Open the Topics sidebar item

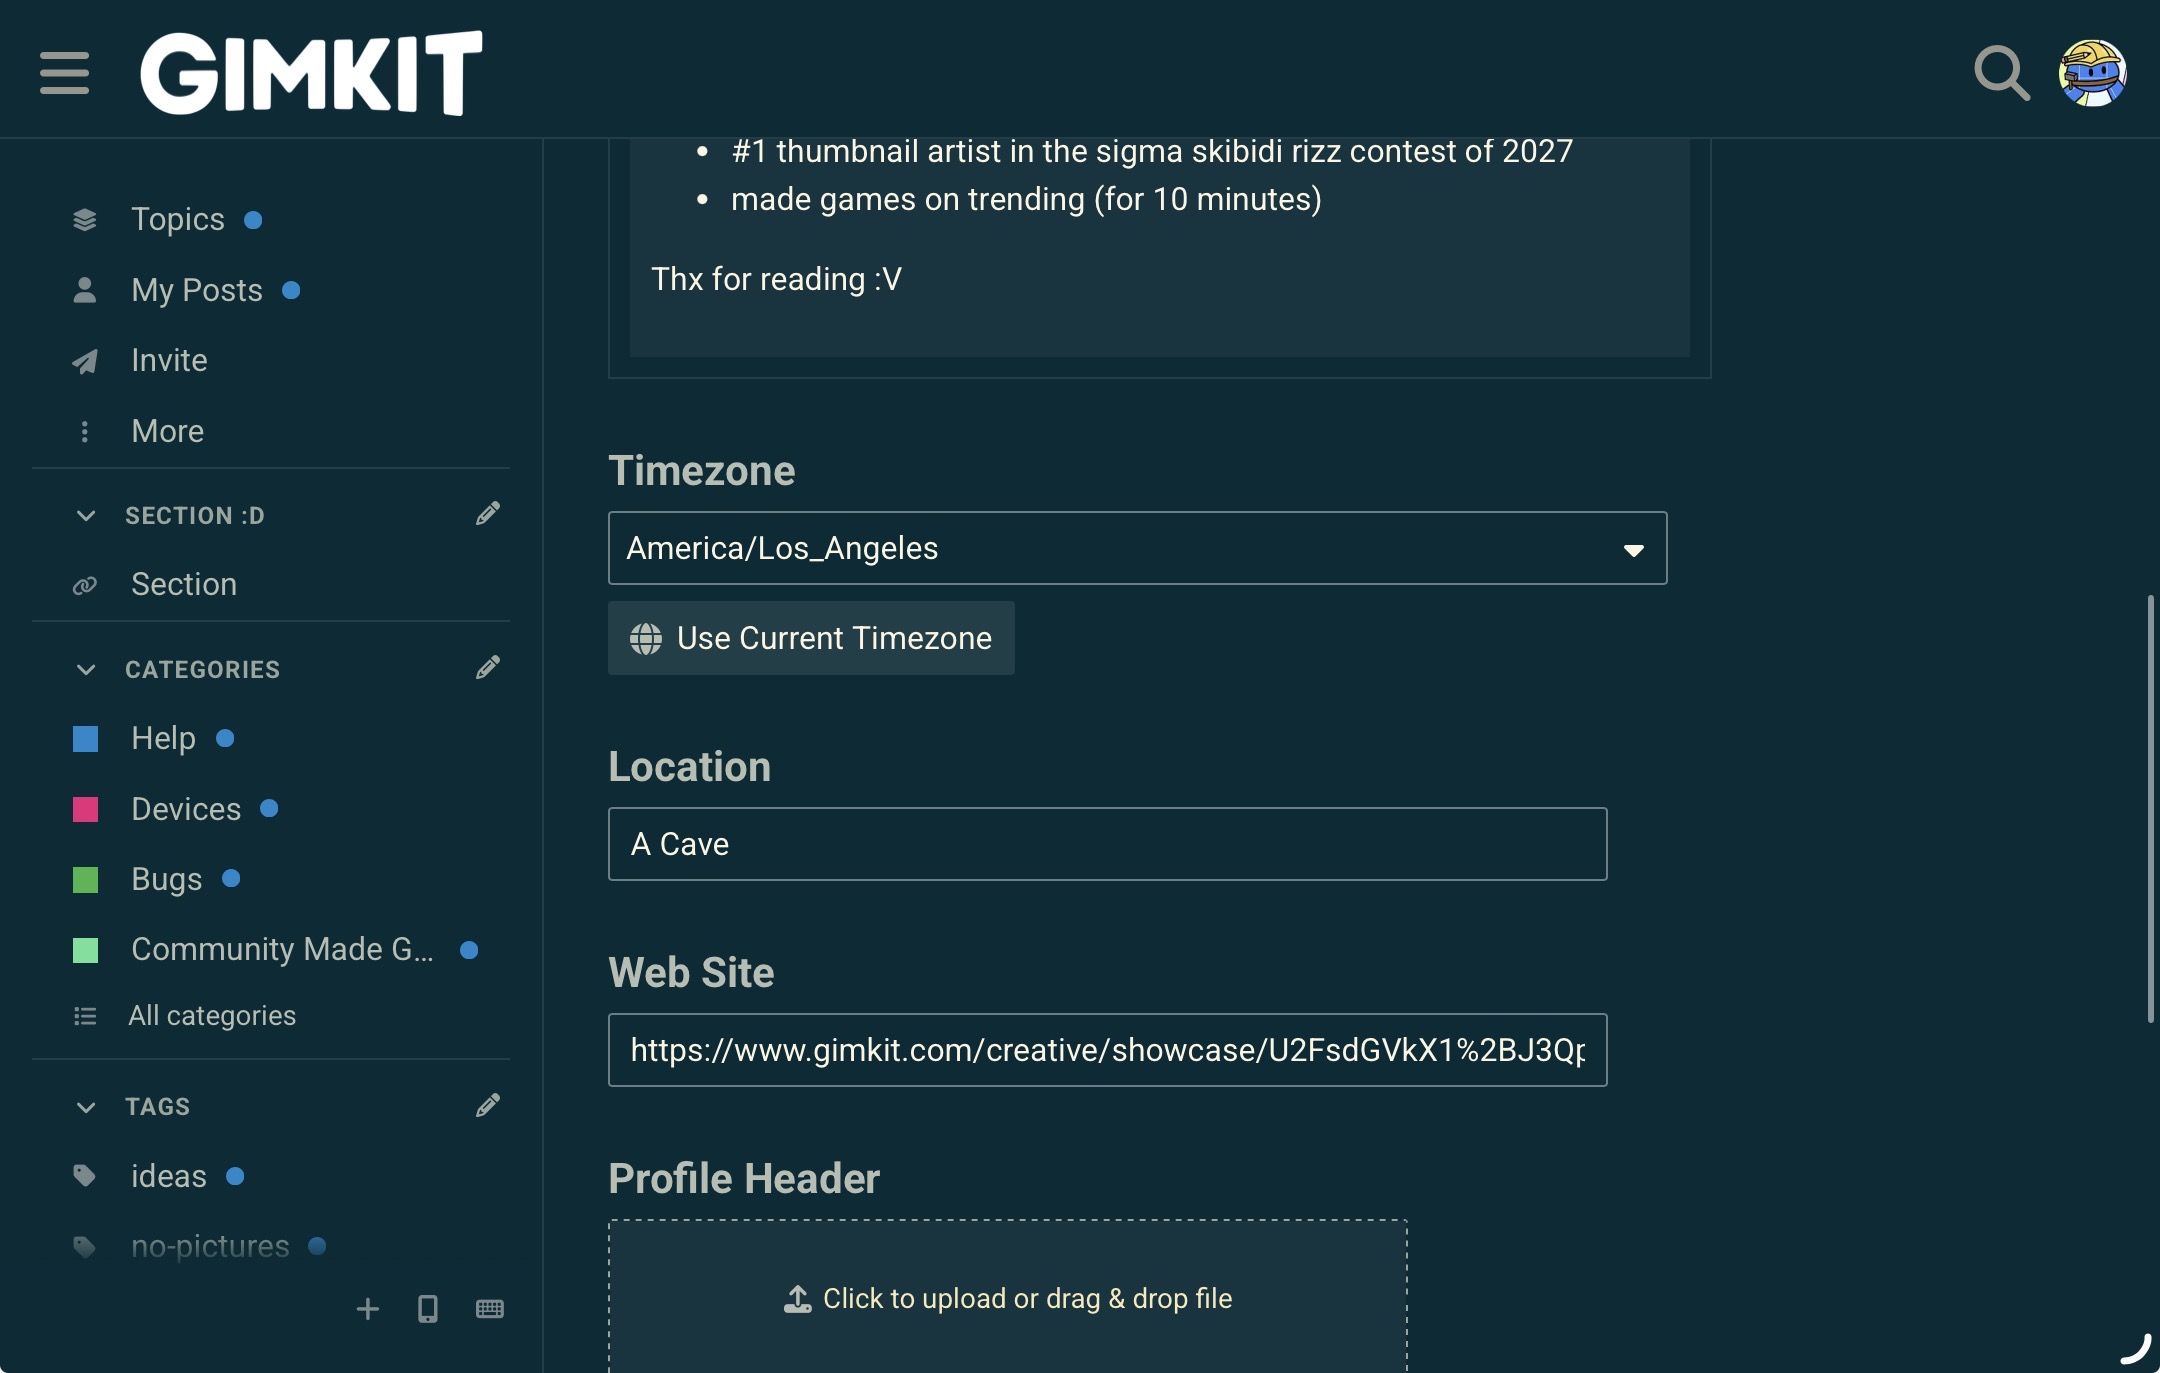(x=177, y=219)
